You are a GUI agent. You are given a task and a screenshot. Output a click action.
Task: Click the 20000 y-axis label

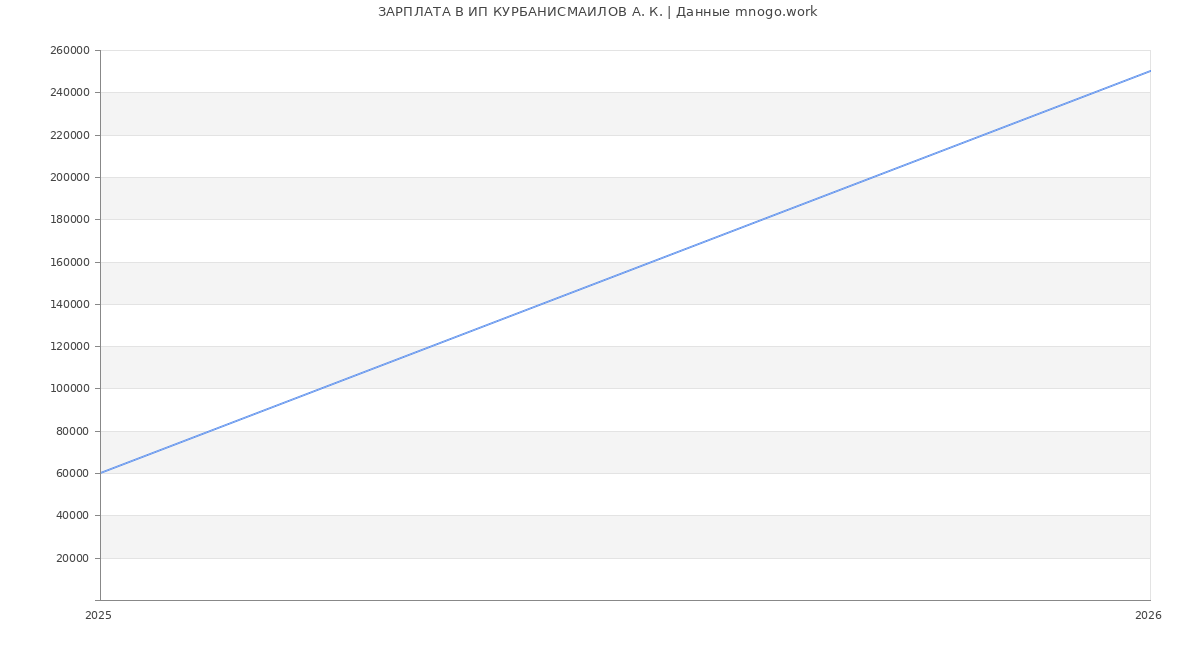click(x=72, y=558)
